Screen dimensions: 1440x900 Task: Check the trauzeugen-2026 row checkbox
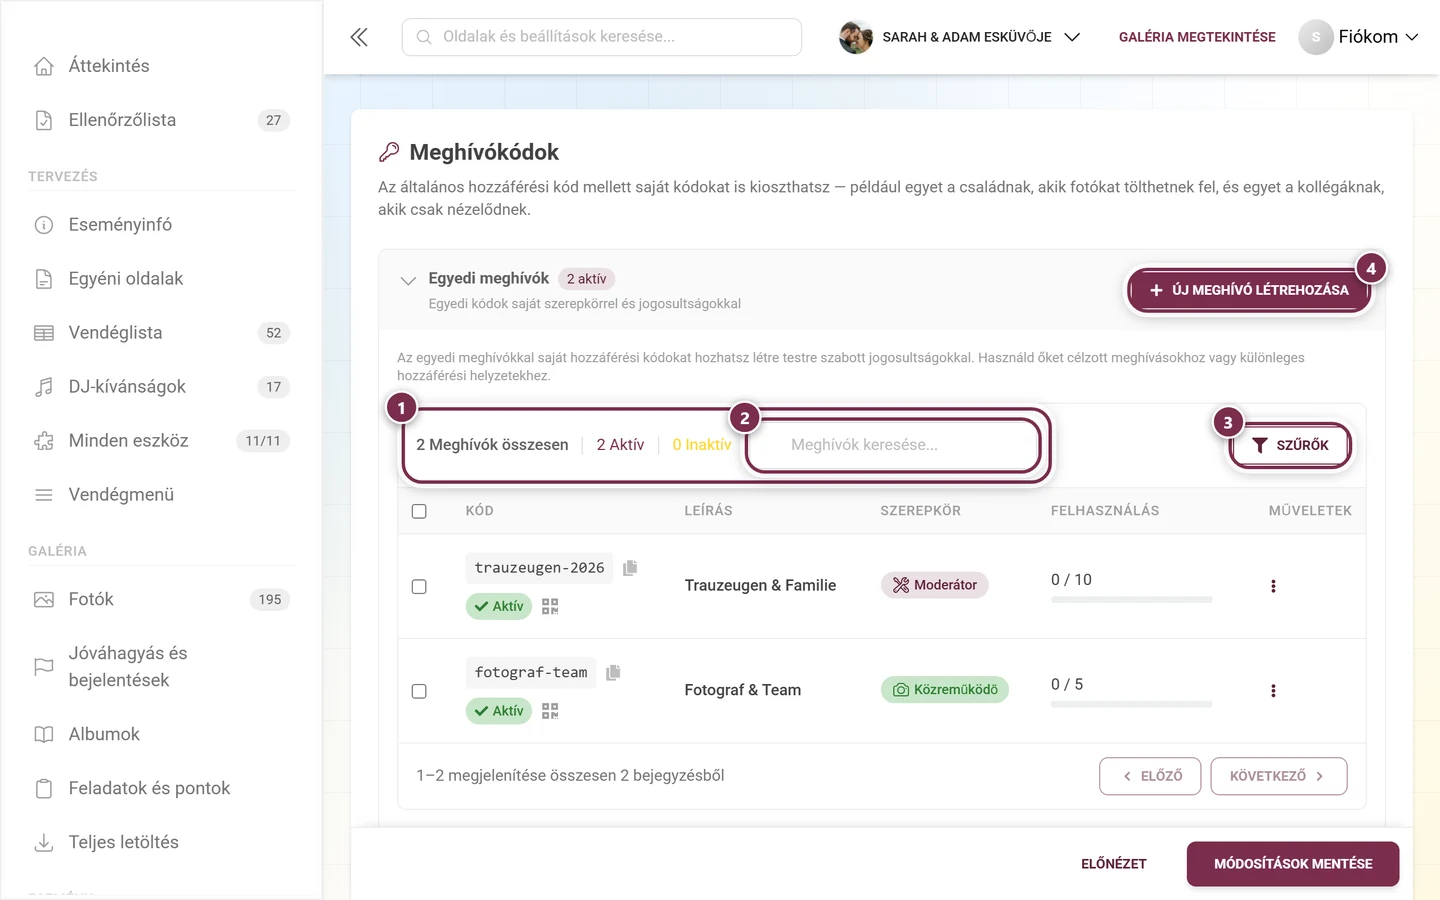coord(419,587)
